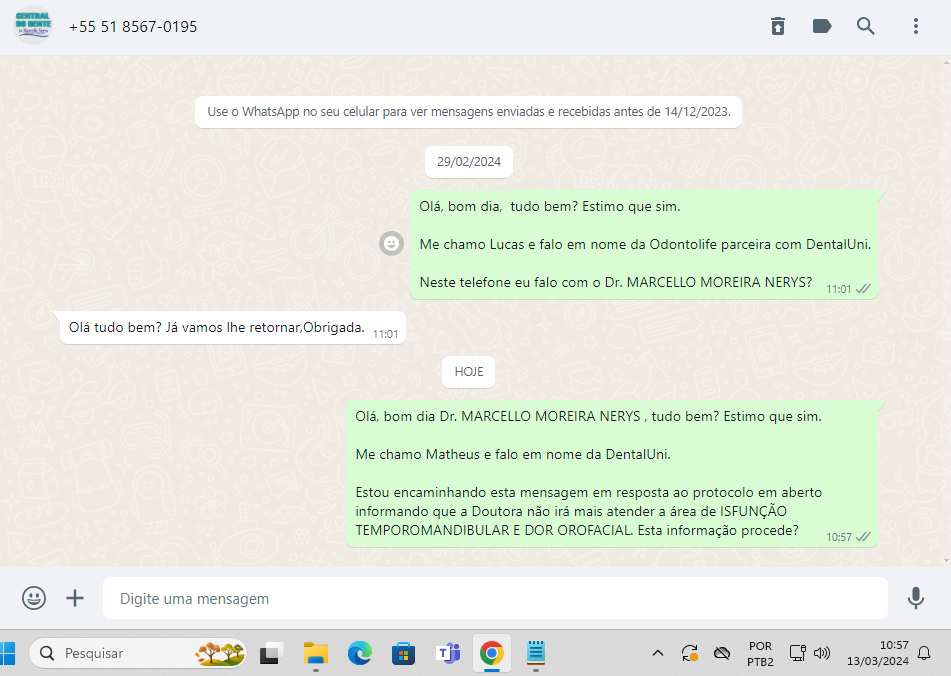Image resolution: width=951 pixels, height=676 pixels.
Task: Click the taskbar Pesquisar search box
Action: point(138,654)
